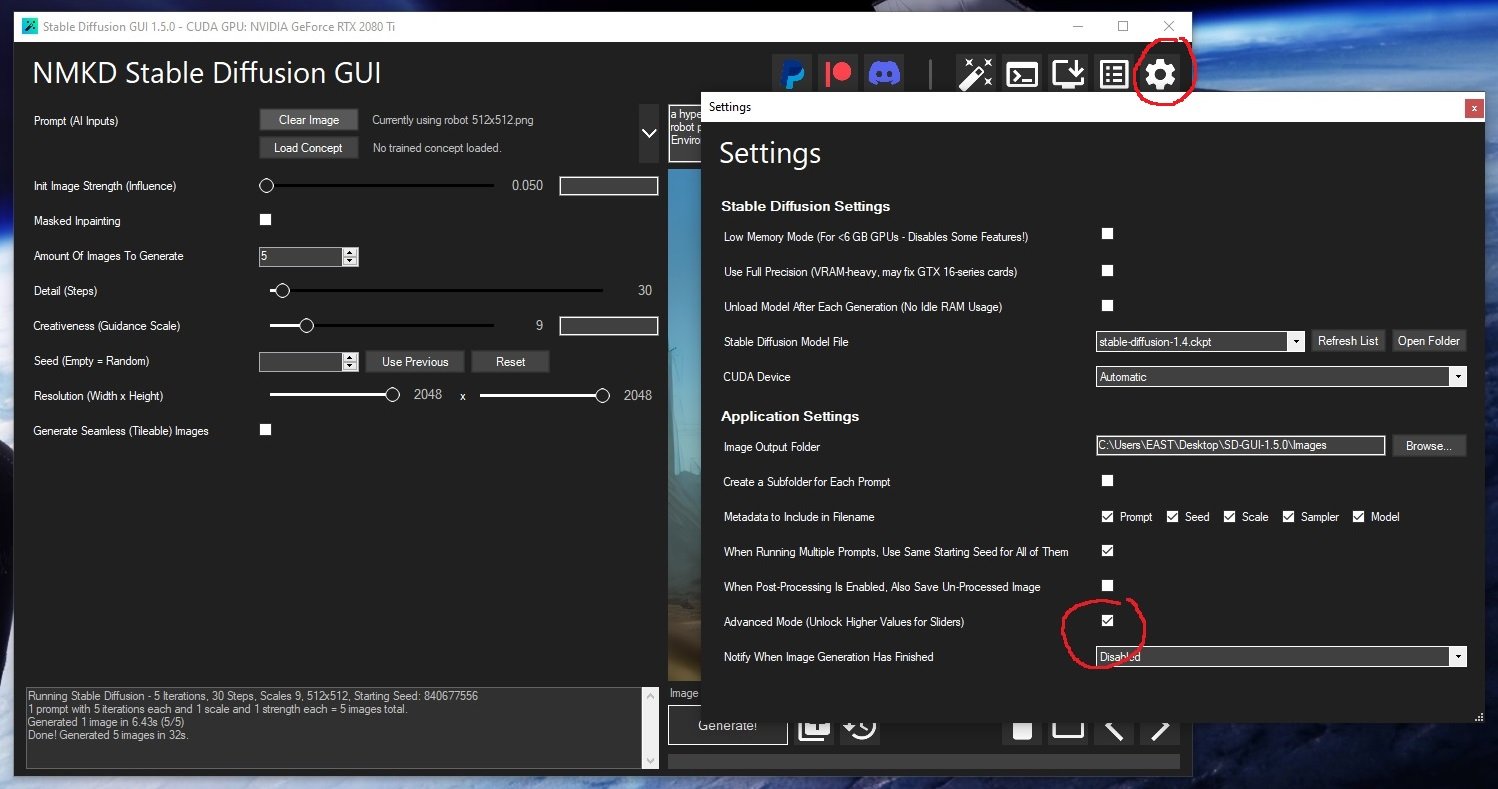This screenshot has width=1498, height=789.
Task: Increase Amount Of Images with up arrow
Action: click(x=349, y=252)
